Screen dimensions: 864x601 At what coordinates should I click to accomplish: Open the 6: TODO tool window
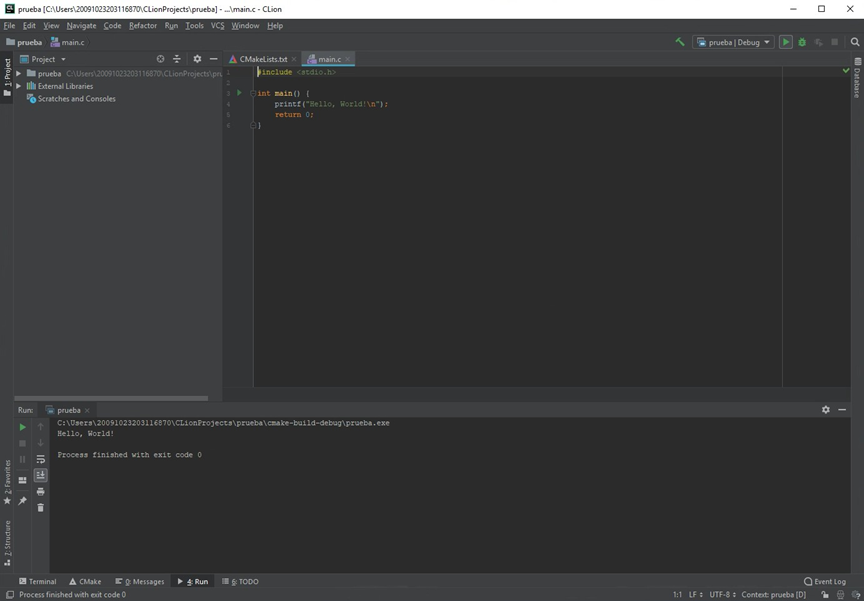[x=240, y=581]
